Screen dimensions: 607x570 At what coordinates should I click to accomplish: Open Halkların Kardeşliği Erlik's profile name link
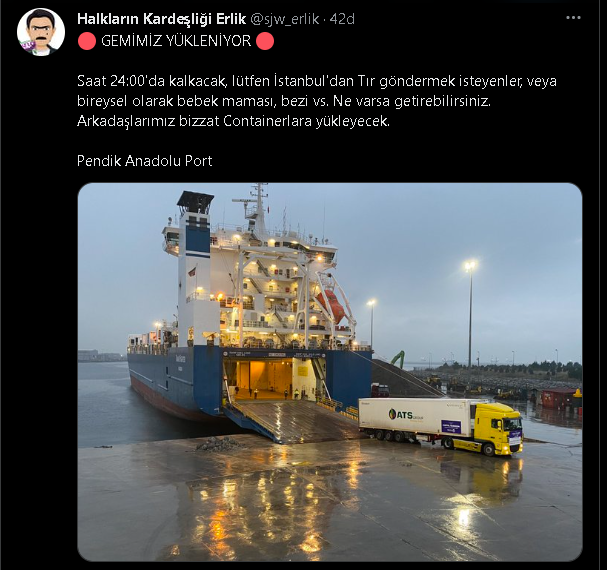click(161, 19)
